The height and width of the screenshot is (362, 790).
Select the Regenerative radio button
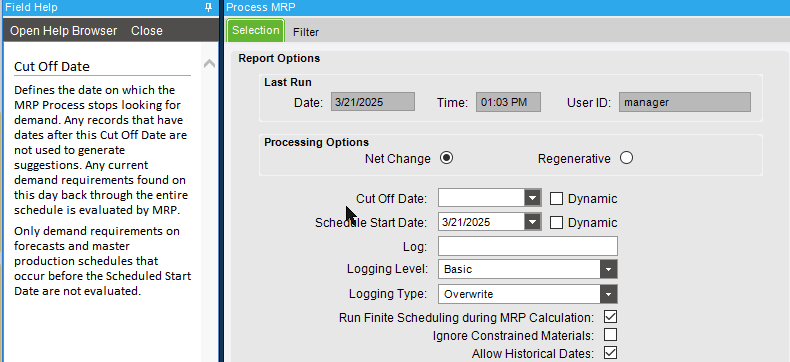click(626, 158)
